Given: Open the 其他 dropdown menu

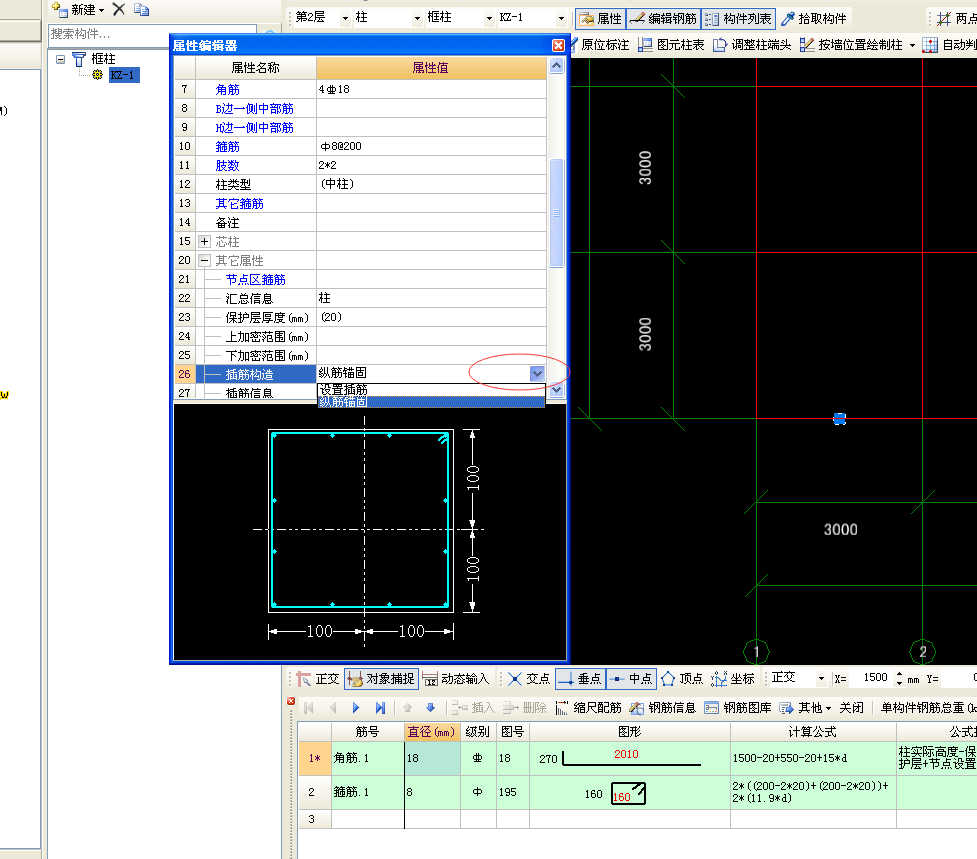Looking at the screenshot, I should 806,708.
